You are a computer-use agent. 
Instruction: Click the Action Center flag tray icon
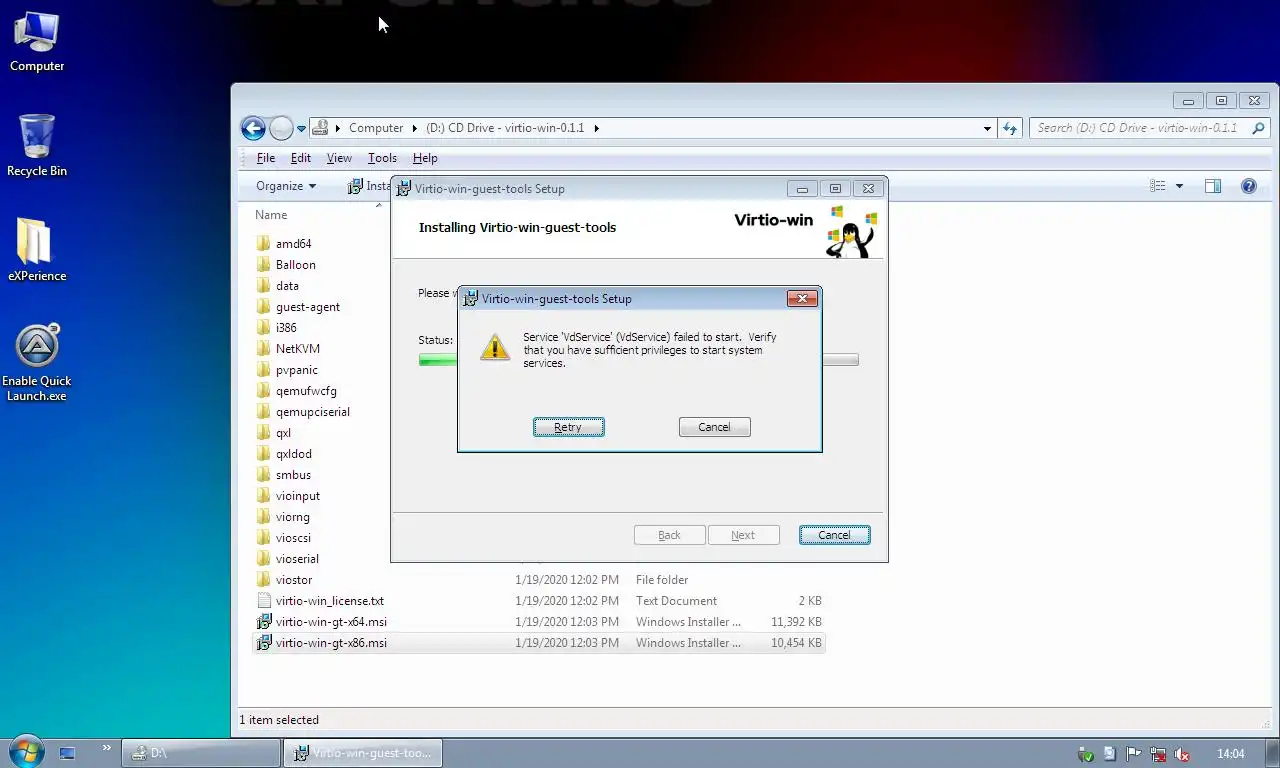[x=1134, y=754]
